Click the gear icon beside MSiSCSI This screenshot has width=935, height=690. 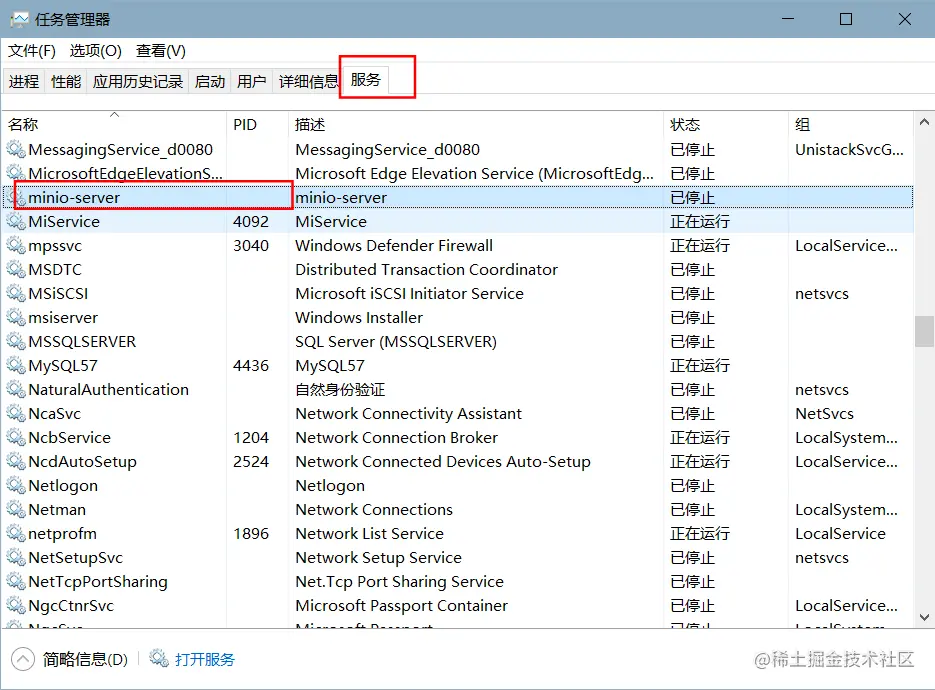pyautogui.click(x=16, y=293)
